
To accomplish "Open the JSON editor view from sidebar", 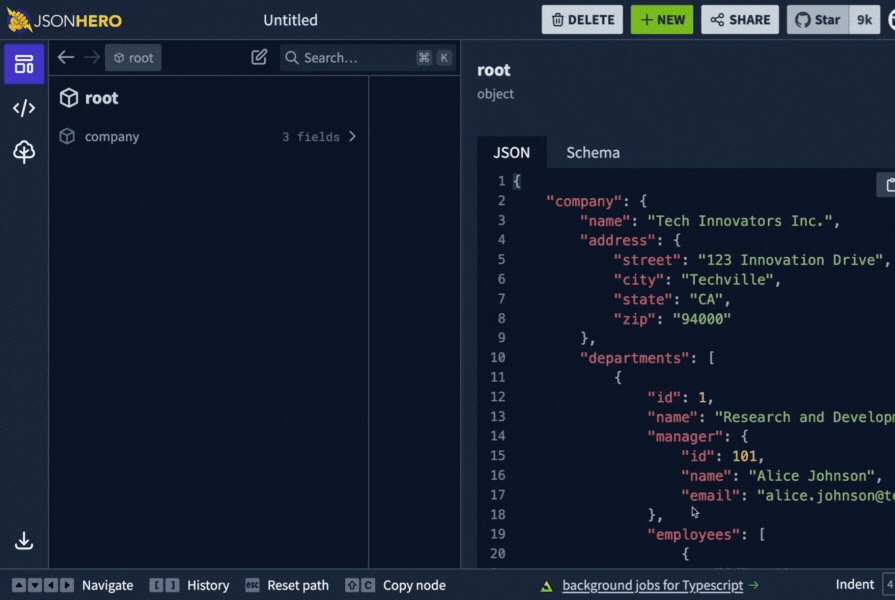I will click(x=23, y=107).
